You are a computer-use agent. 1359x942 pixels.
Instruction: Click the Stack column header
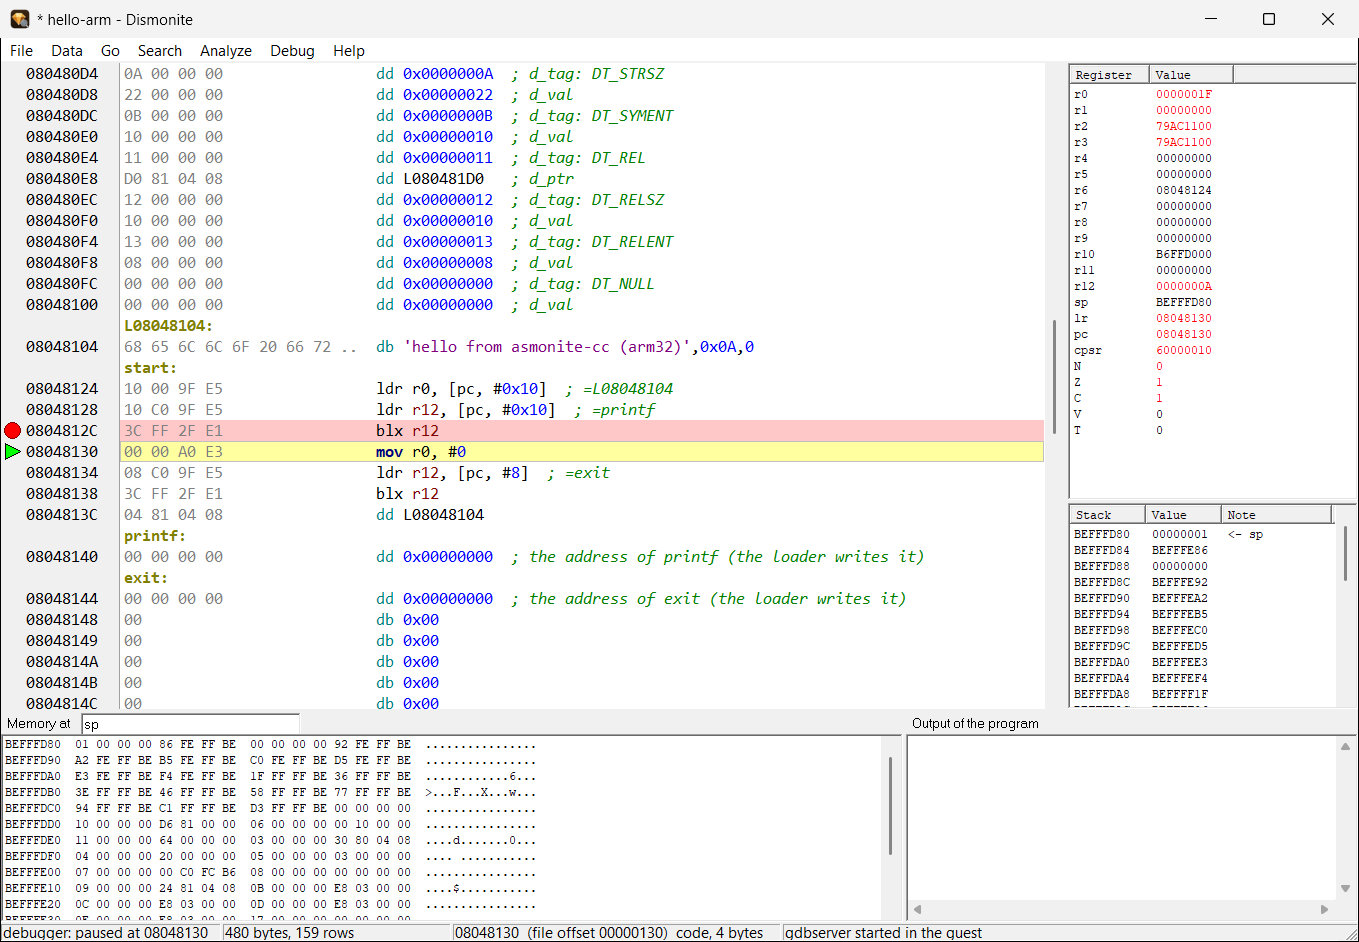1107,515
